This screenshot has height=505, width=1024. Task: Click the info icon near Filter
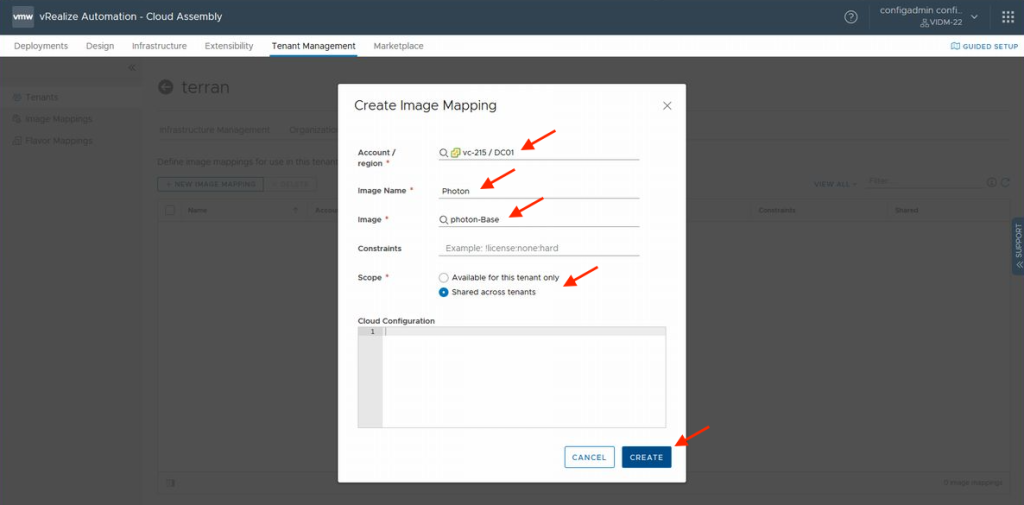click(x=991, y=183)
